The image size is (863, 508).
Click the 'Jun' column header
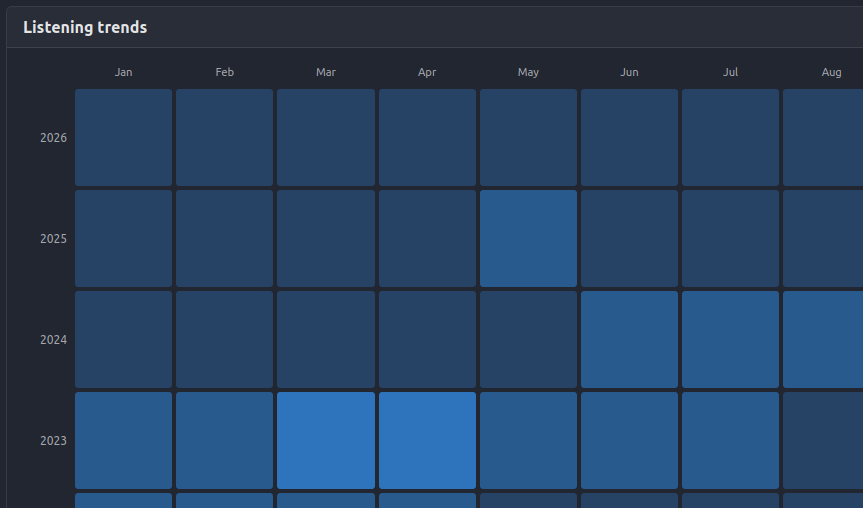629,72
